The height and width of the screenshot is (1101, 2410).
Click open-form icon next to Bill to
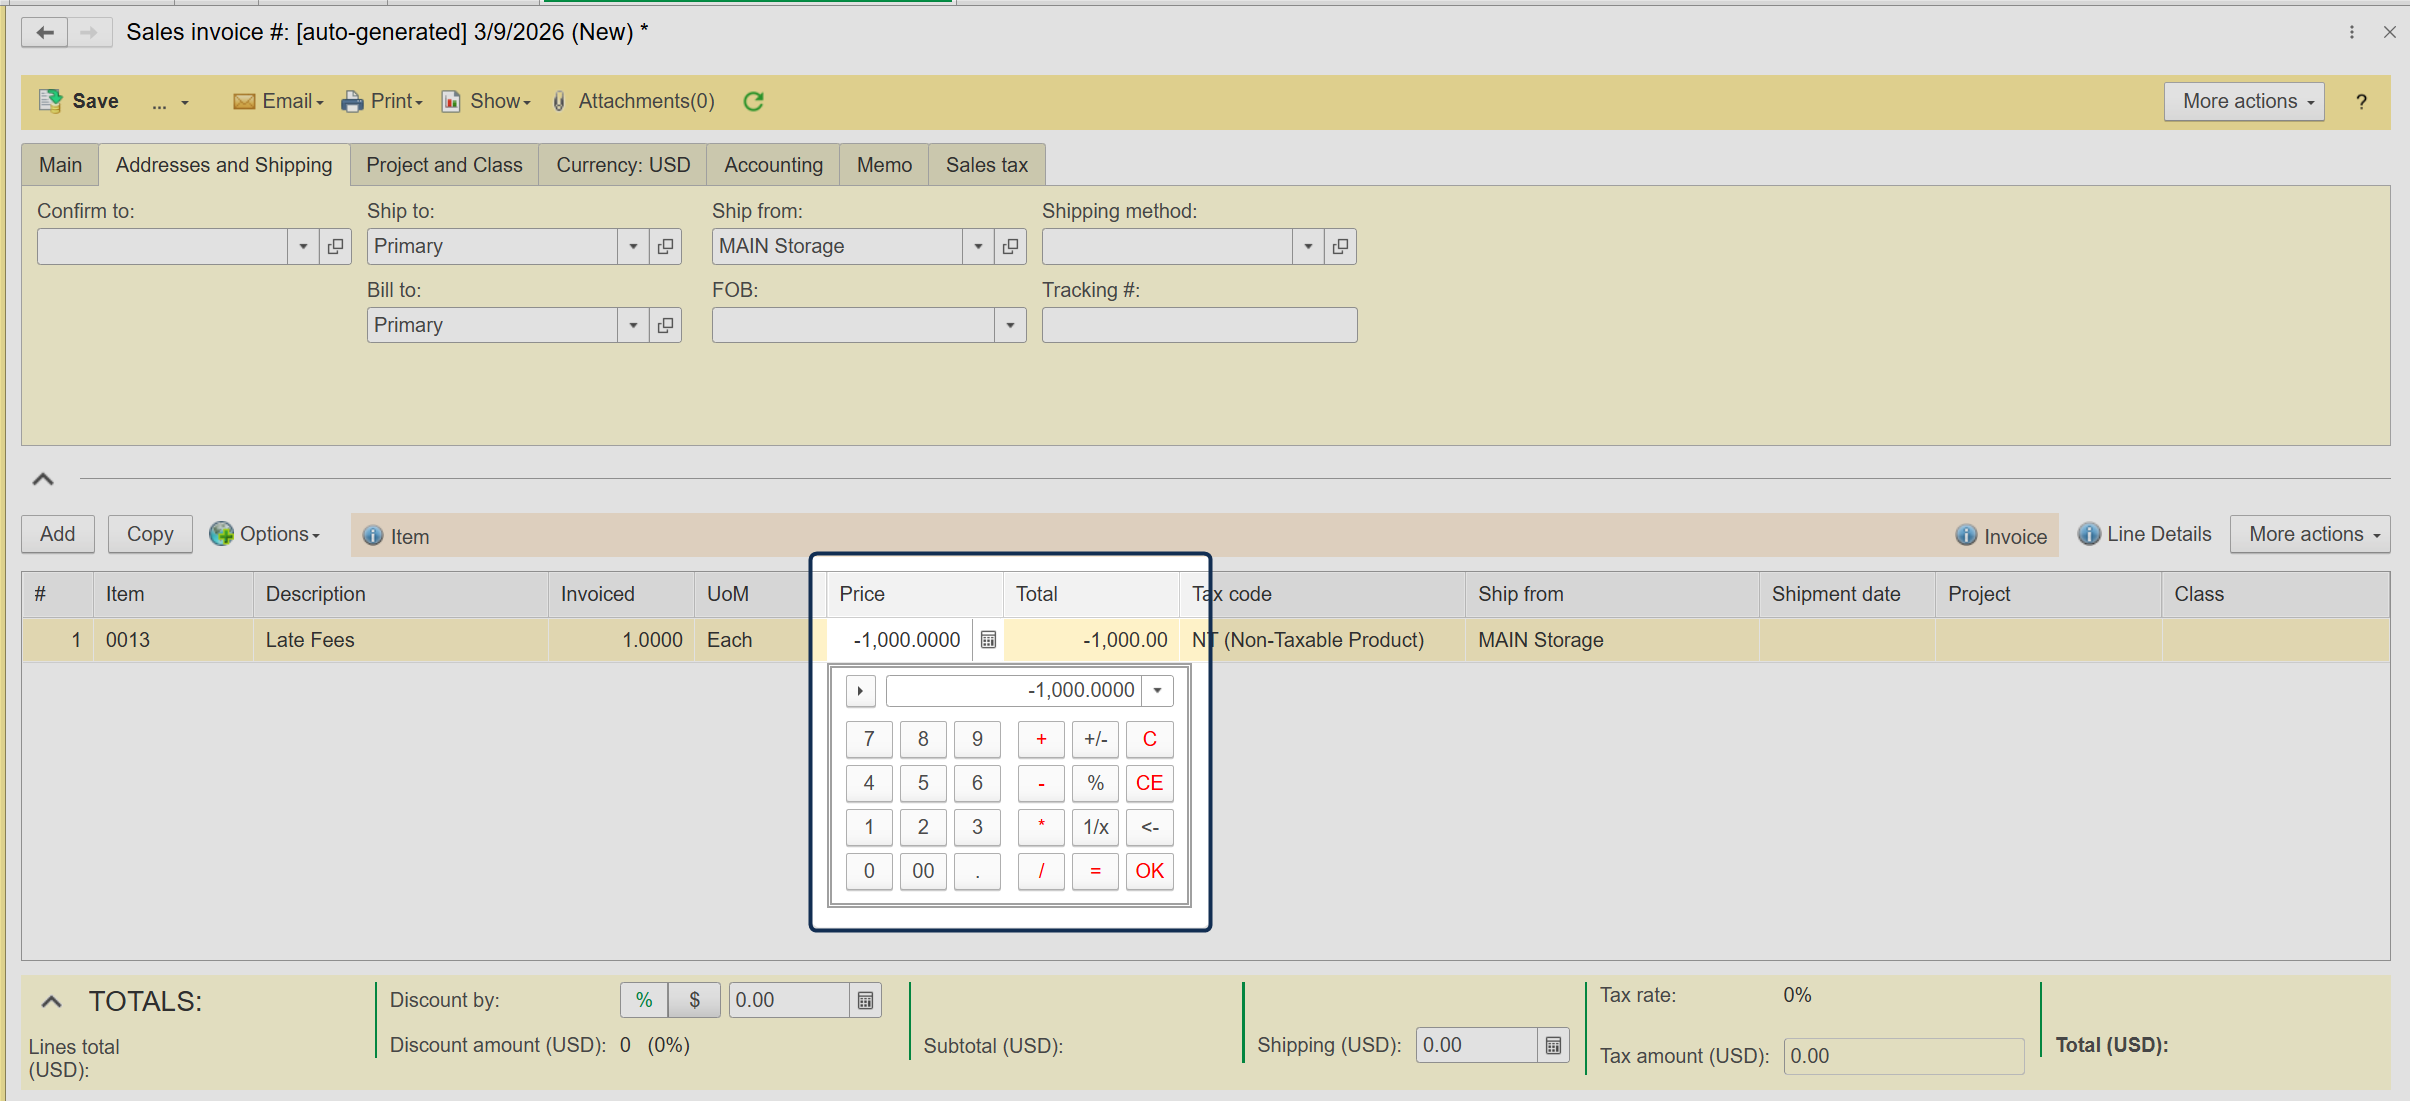tap(665, 325)
